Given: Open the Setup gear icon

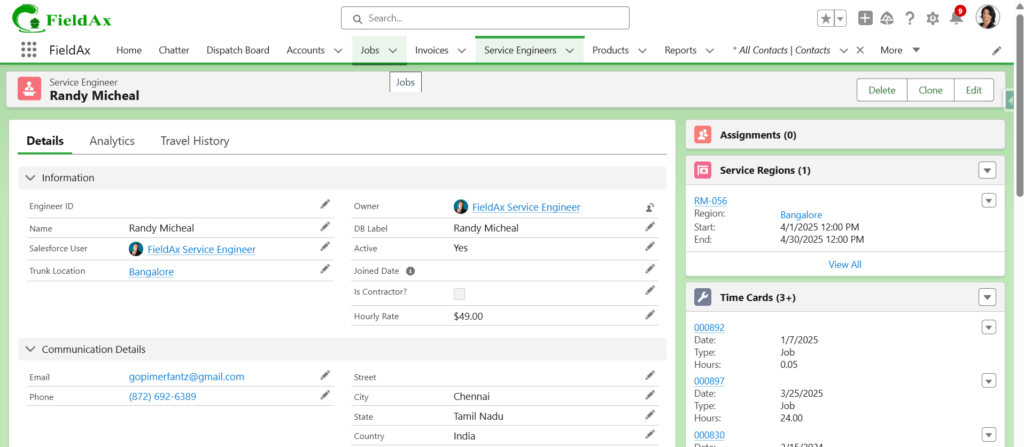Looking at the screenshot, I should (x=933, y=19).
